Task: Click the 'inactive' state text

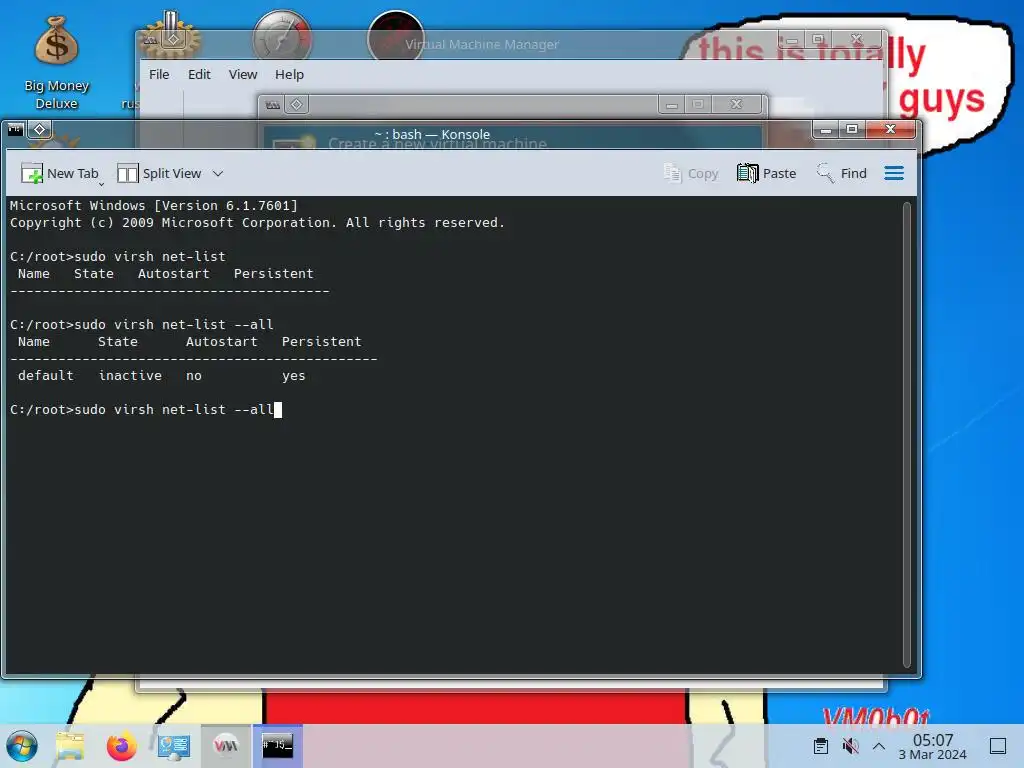Action: [130, 376]
